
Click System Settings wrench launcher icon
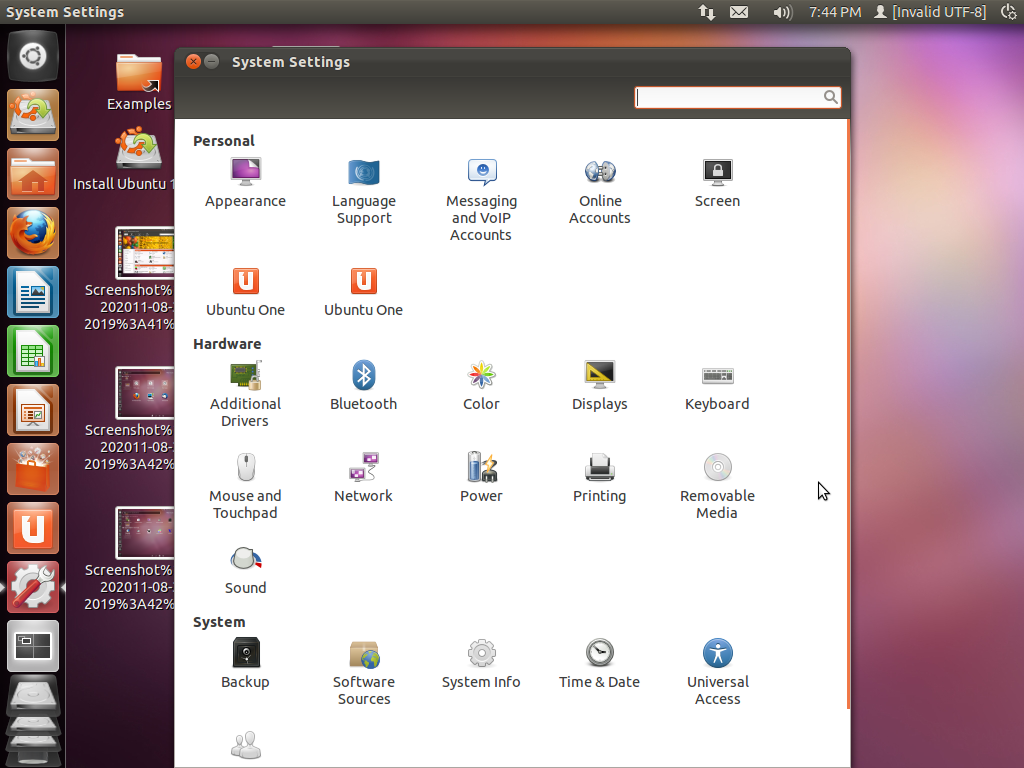click(x=33, y=587)
